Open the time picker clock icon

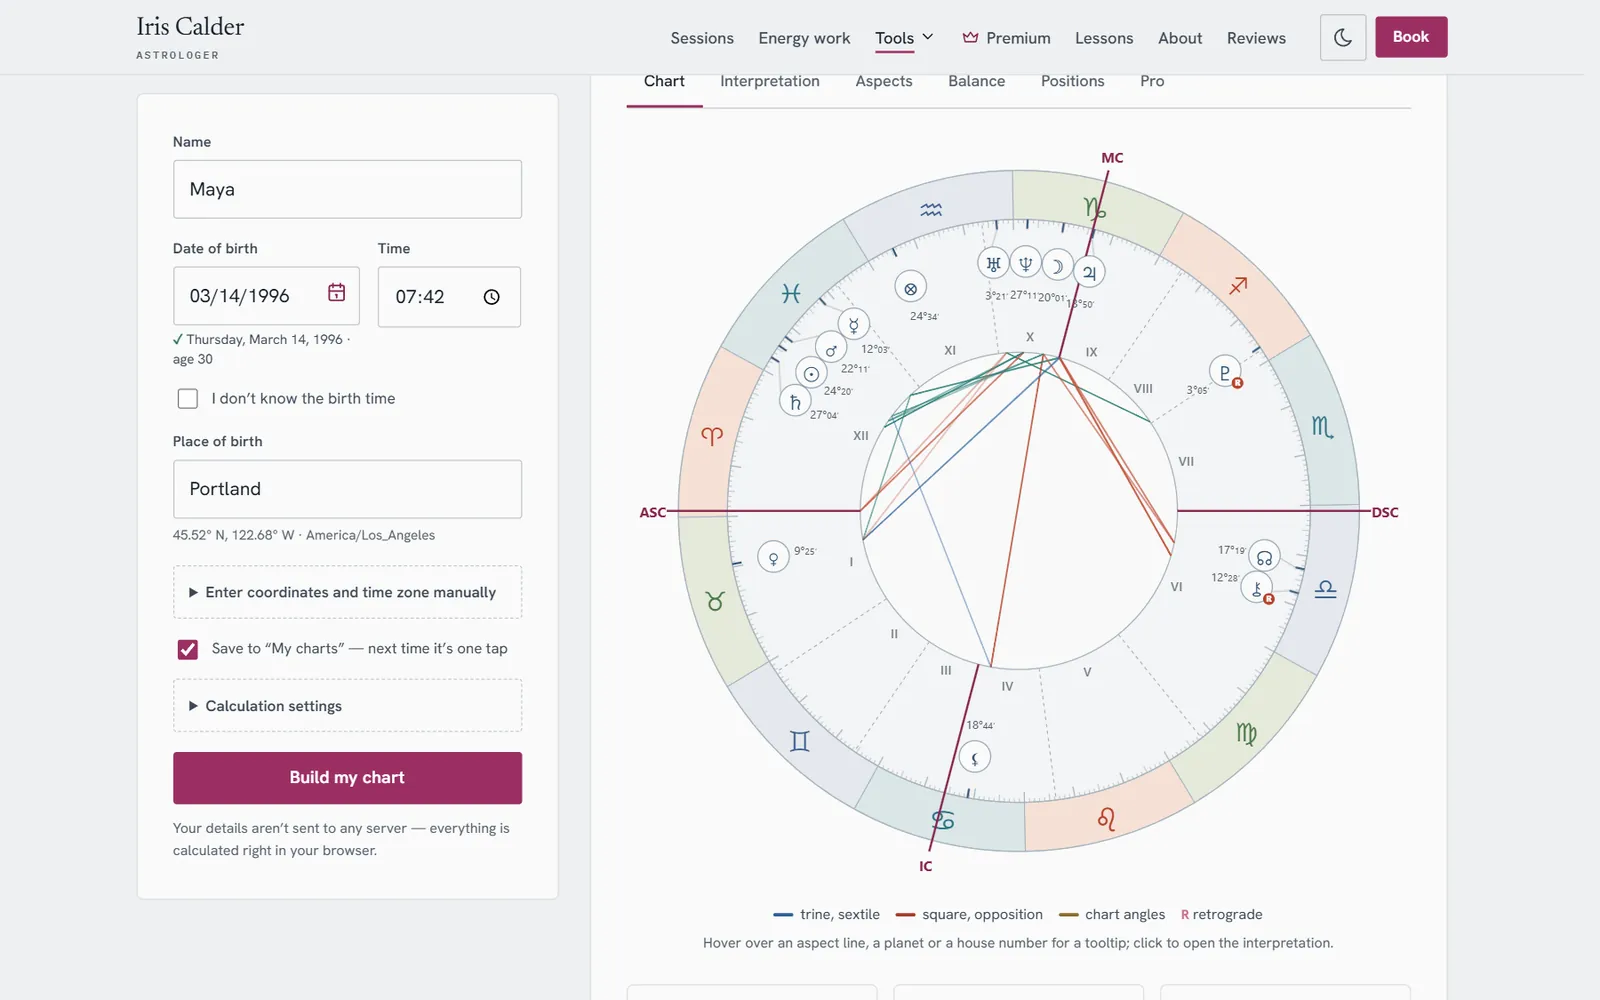tap(491, 297)
